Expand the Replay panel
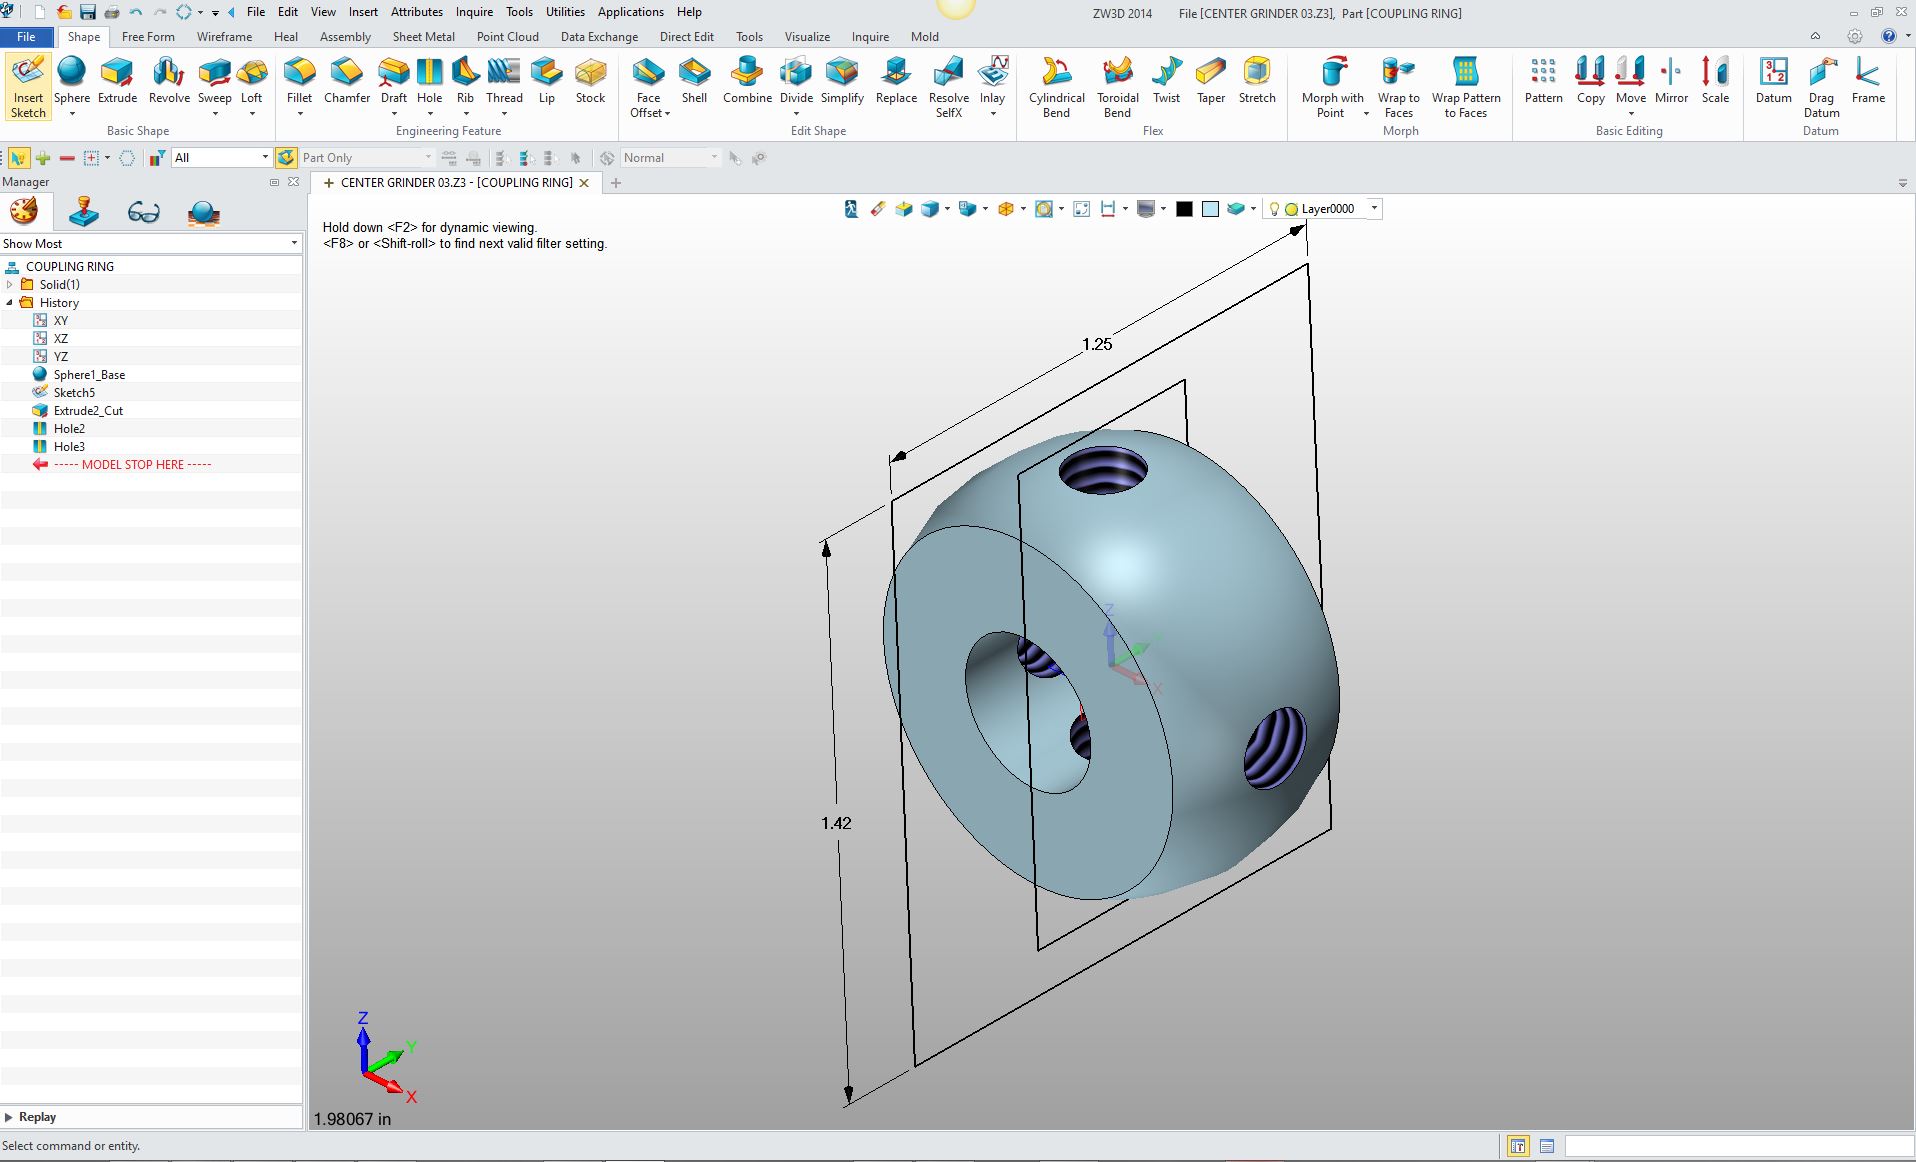 coord(9,1117)
